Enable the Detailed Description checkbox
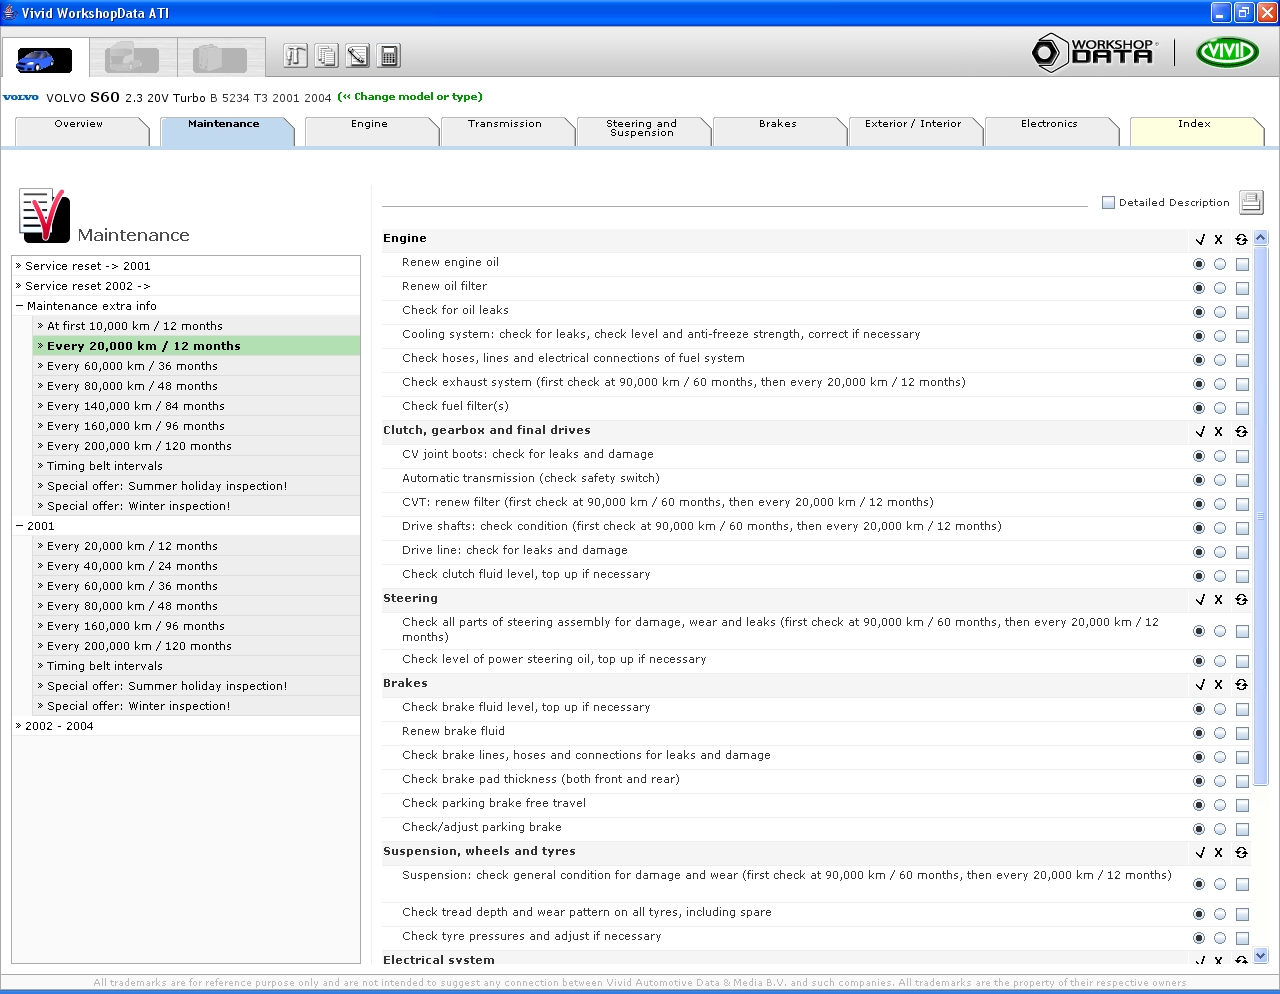 [1108, 202]
